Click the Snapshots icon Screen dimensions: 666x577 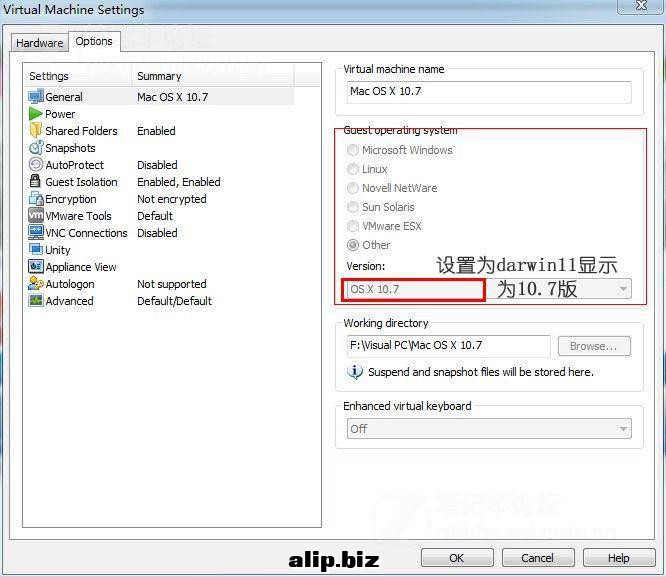click(36, 147)
